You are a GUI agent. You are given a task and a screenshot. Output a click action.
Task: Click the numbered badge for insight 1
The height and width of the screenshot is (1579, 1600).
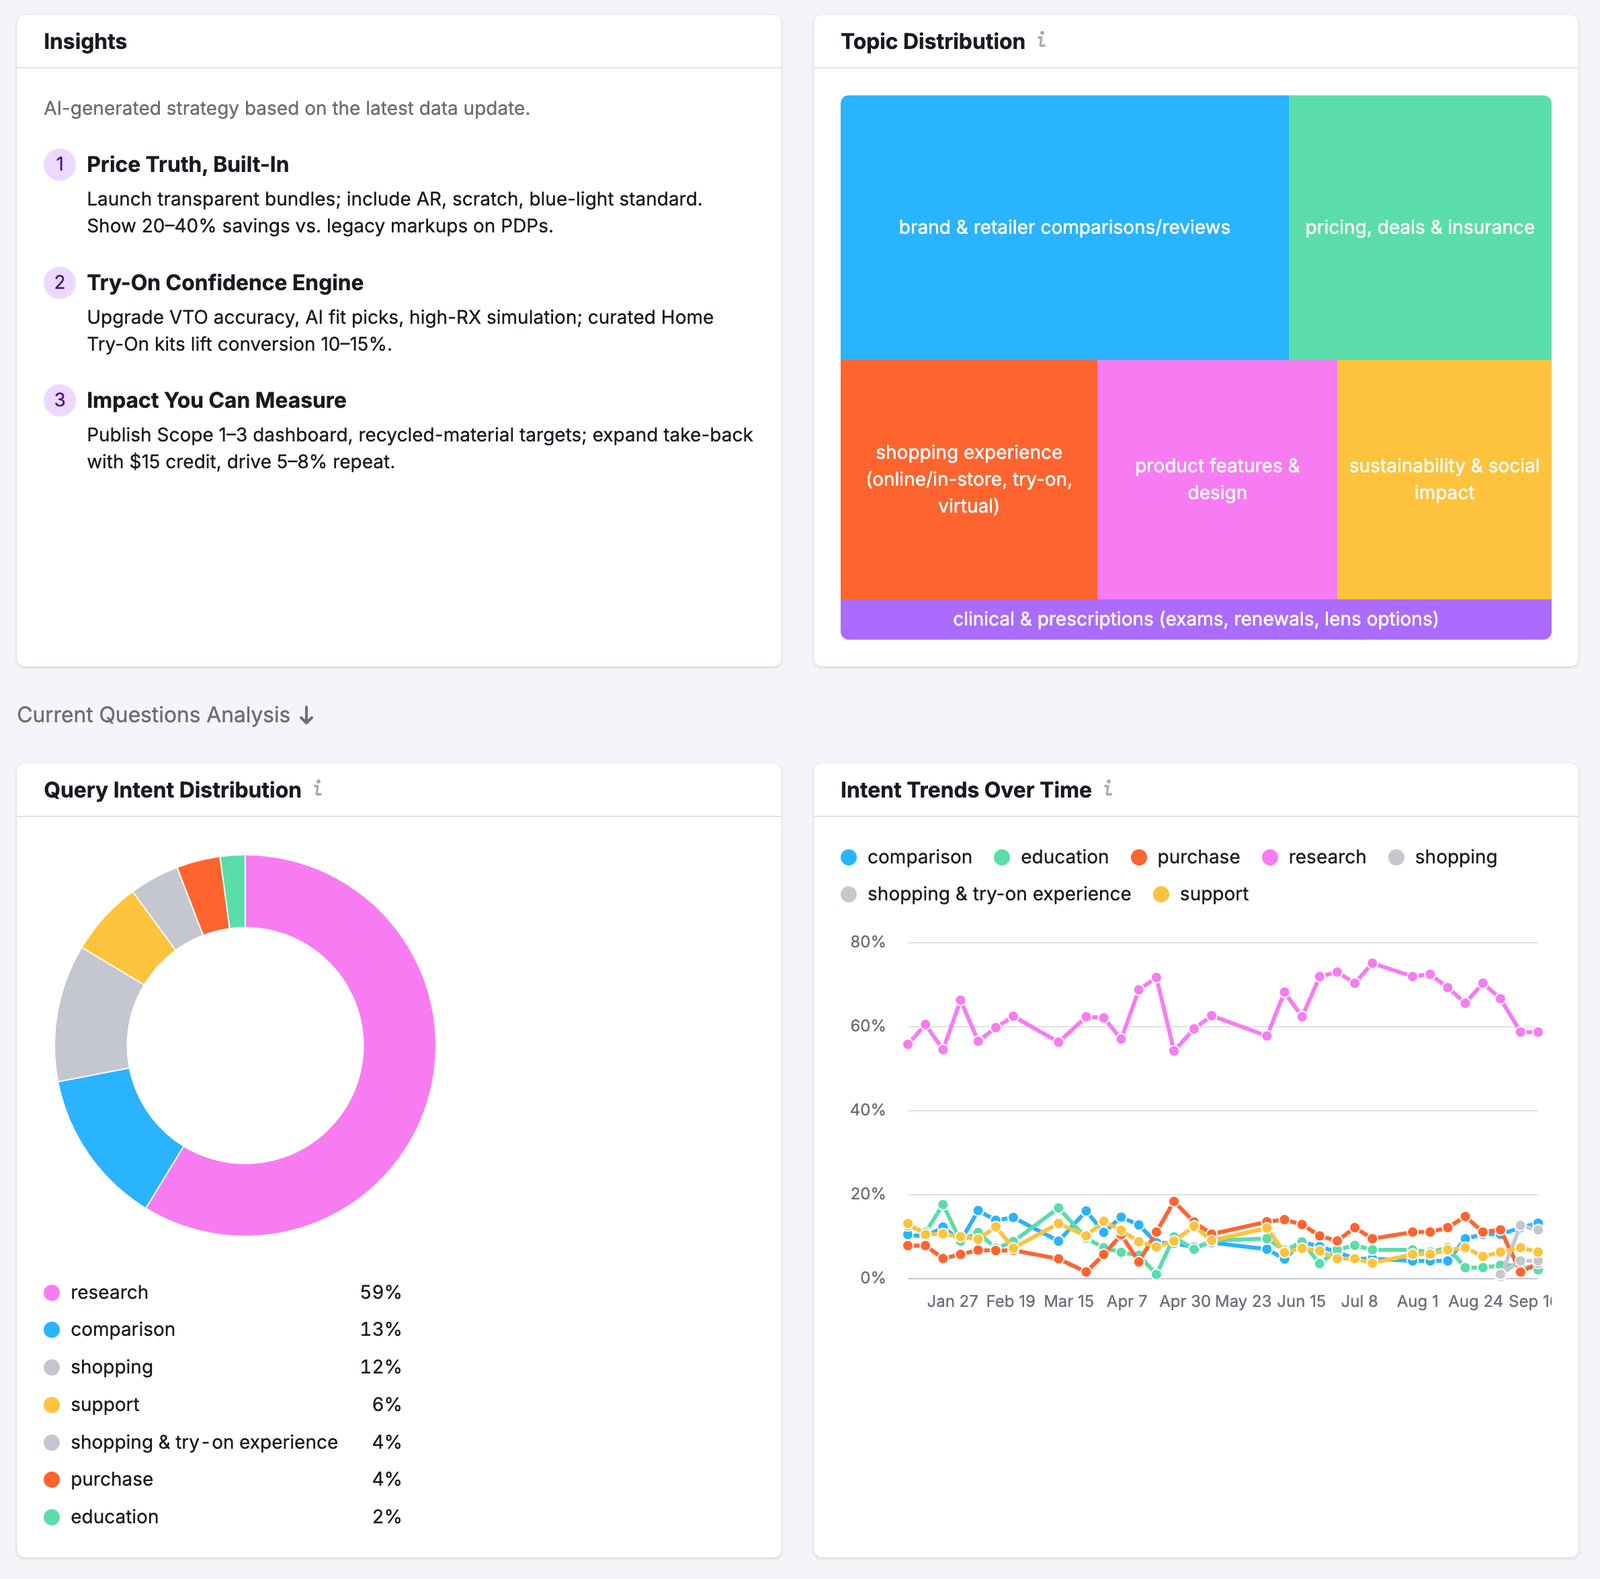point(59,164)
